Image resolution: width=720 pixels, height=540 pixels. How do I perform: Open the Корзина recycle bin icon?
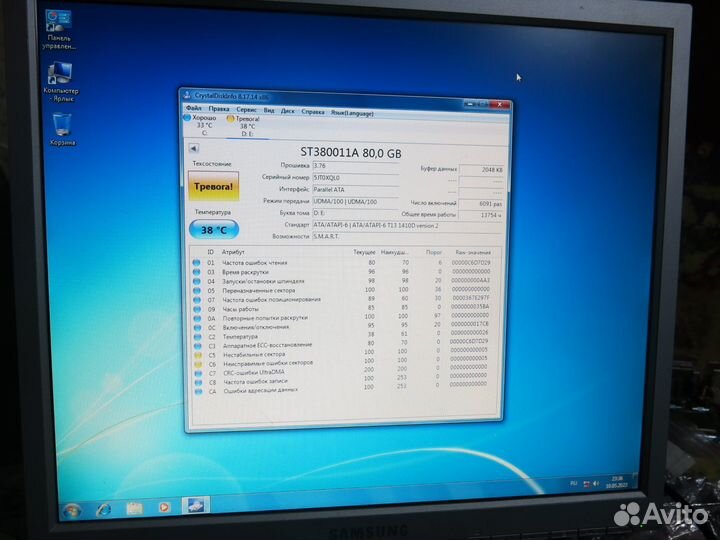[x=62, y=129]
